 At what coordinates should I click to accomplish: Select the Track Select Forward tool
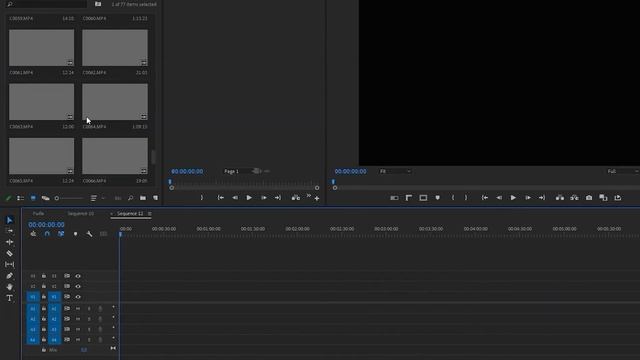(9, 231)
